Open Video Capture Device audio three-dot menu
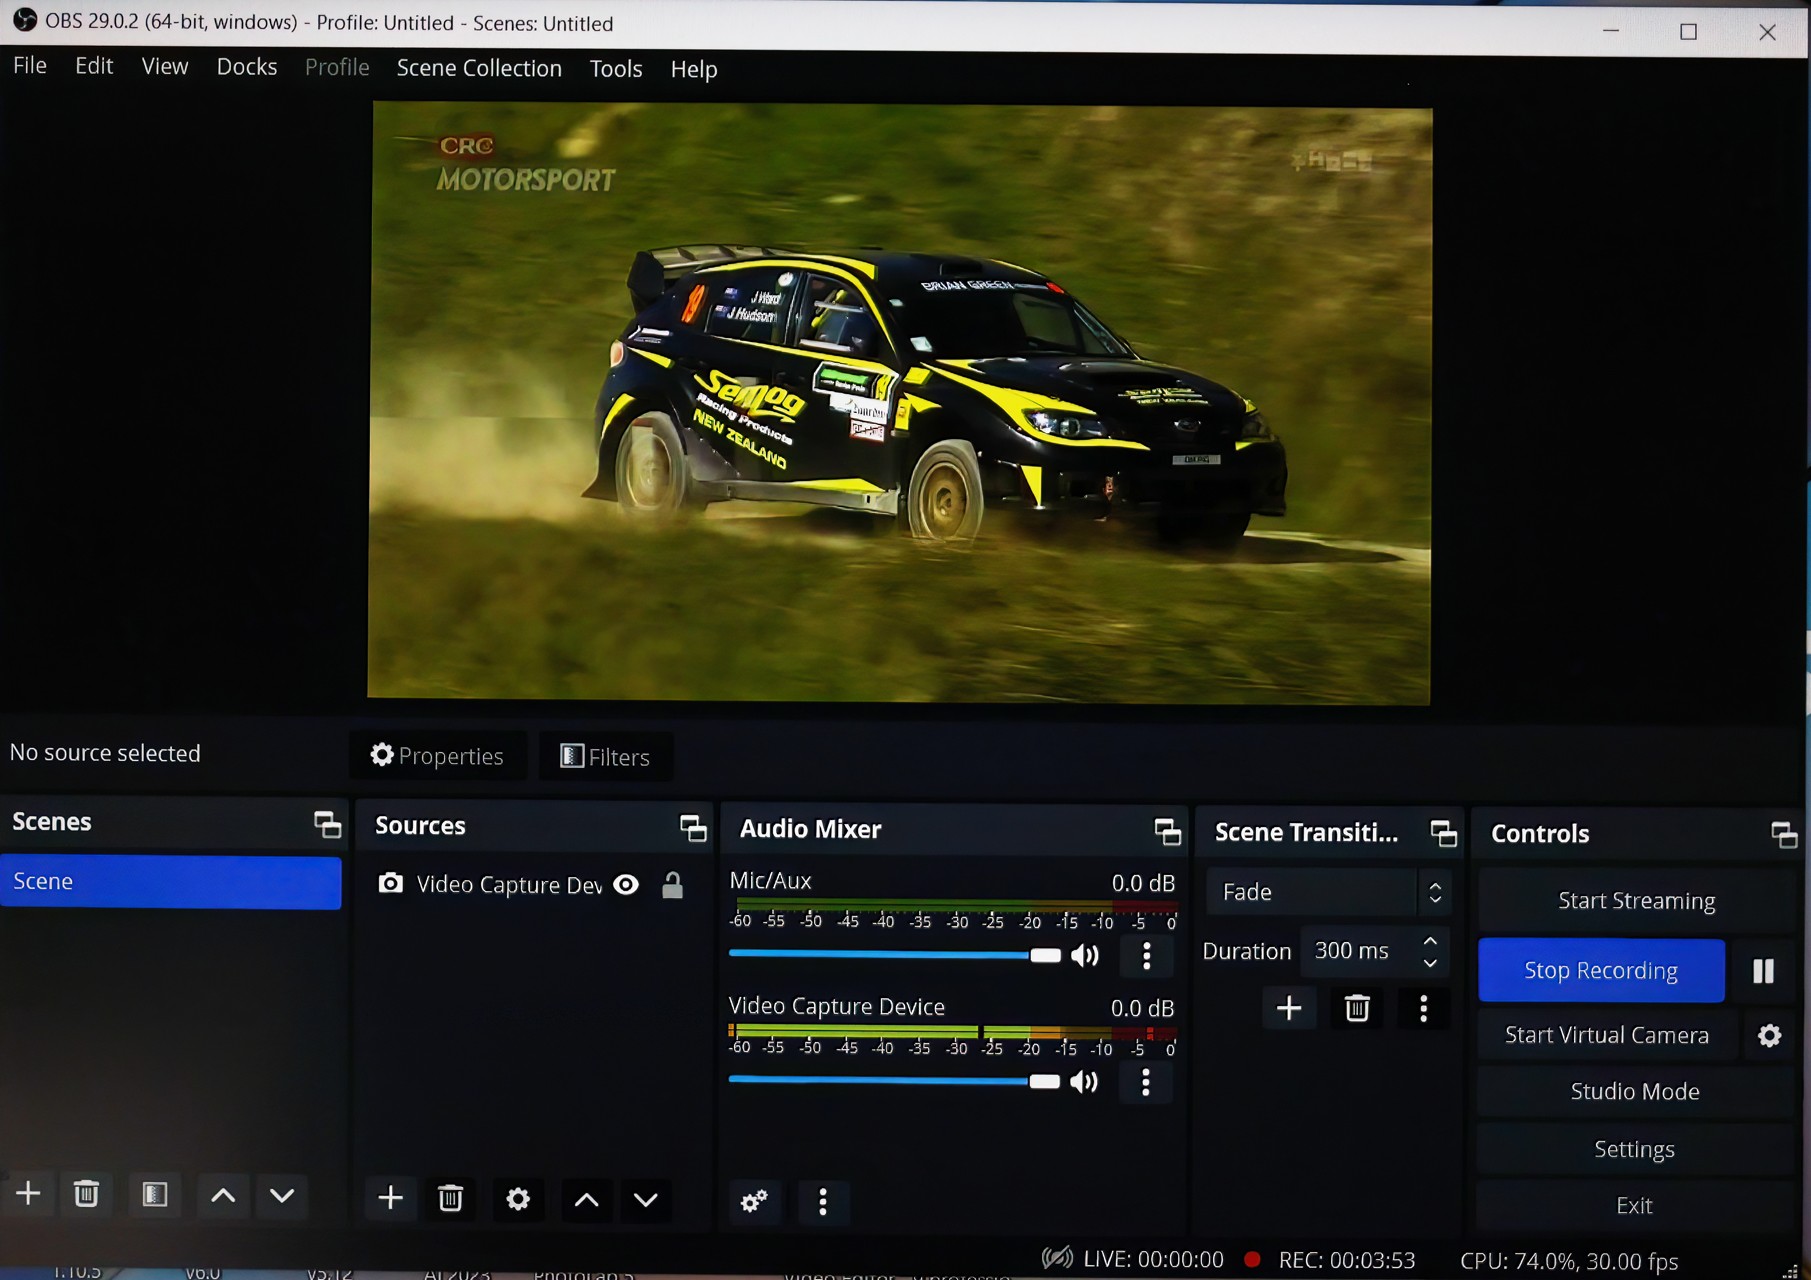This screenshot has height=1280, width=1811. (x=1146, y=1082)
